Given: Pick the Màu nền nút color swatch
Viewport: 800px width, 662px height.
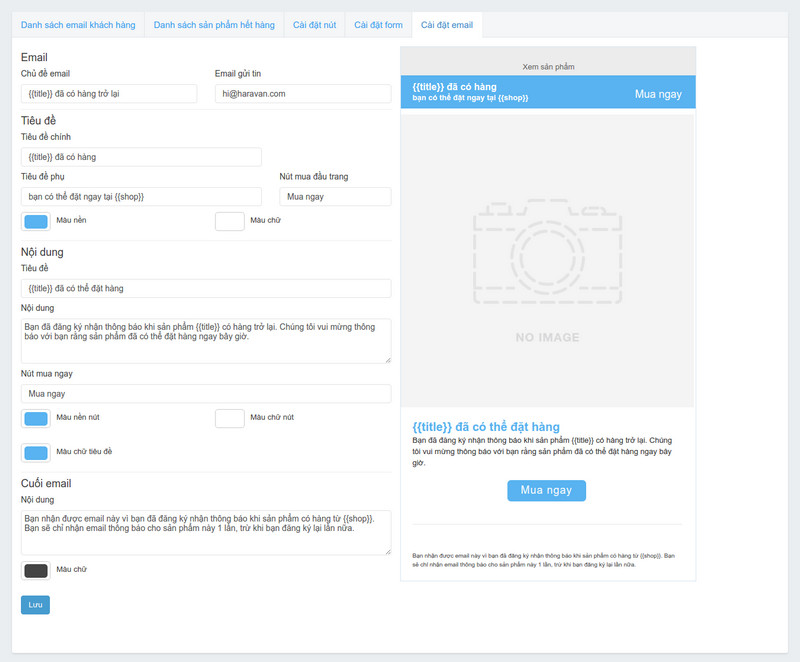Looking at the screenshot, I should pos(36,418).
